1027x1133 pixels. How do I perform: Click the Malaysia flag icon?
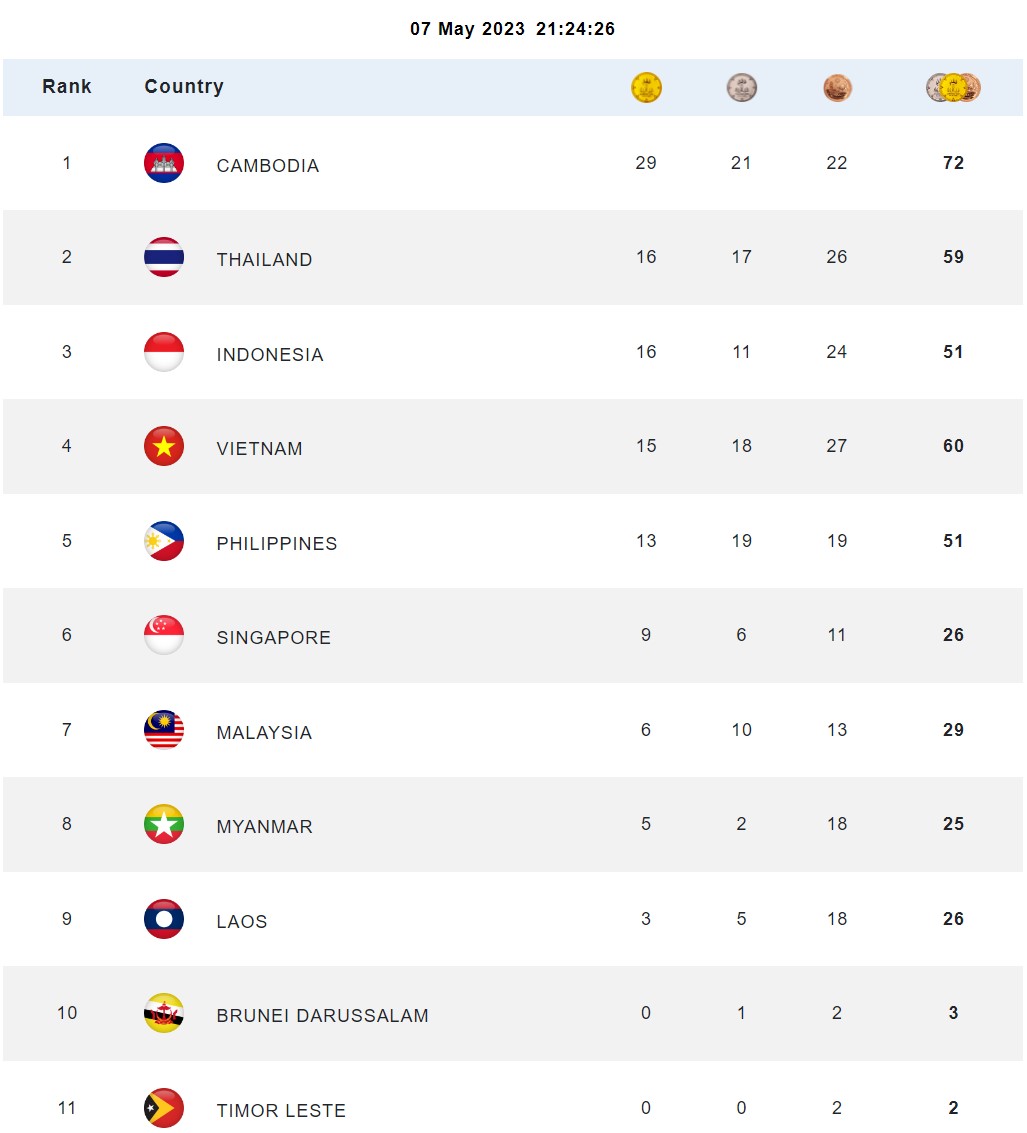point(164,730)
